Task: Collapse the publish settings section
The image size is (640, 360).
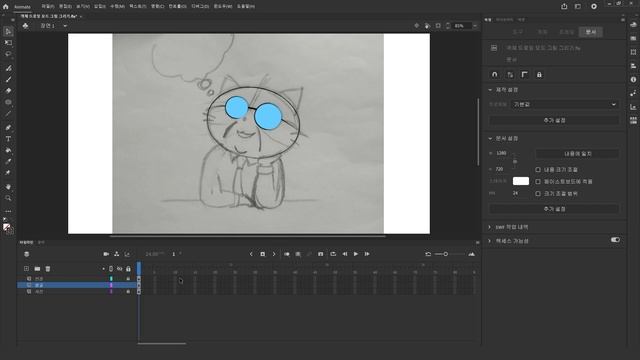Action: (490, 90)
